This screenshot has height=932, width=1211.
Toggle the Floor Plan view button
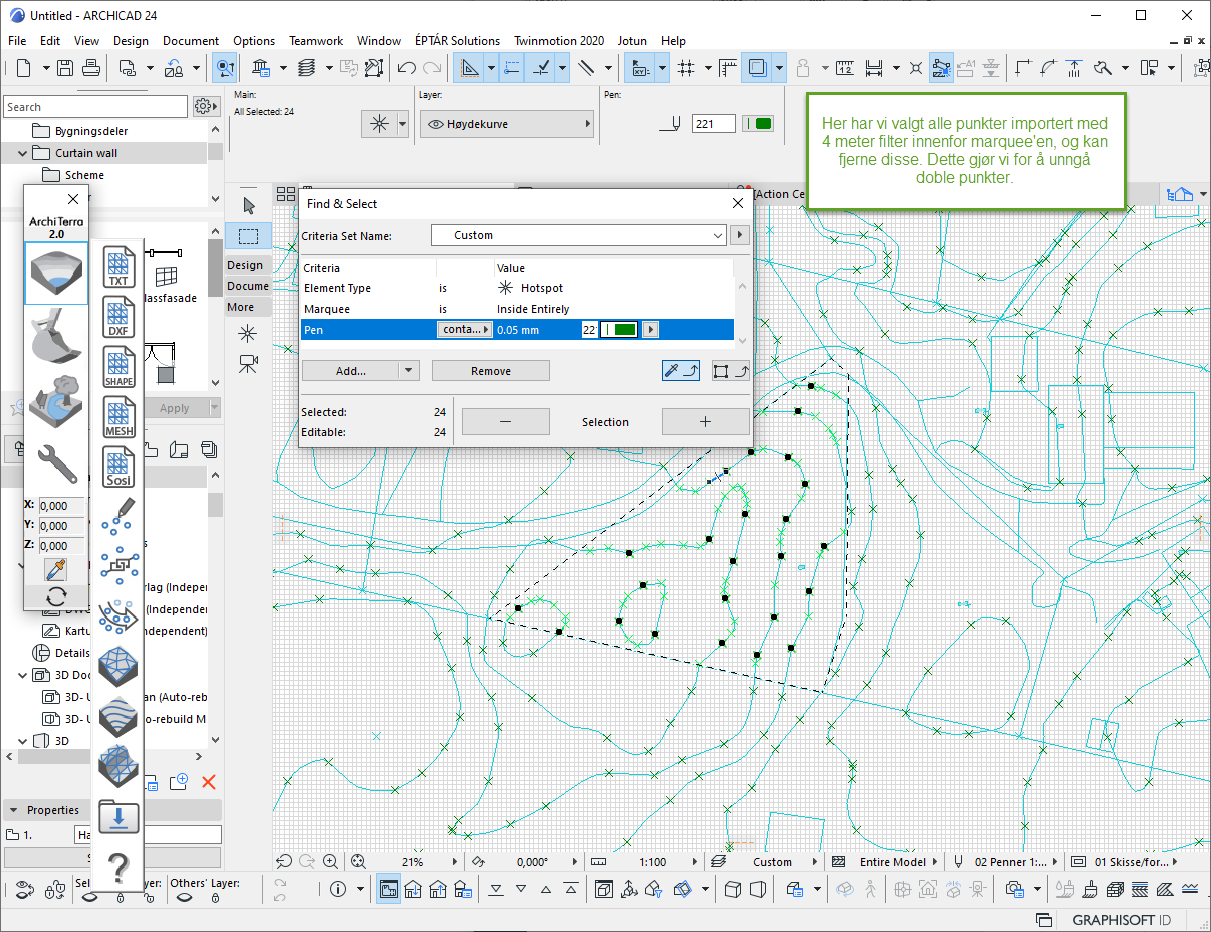coord(387,888)
